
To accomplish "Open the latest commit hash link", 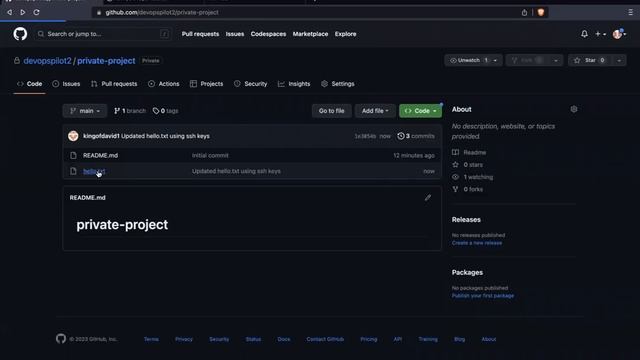I will (365, 136).
